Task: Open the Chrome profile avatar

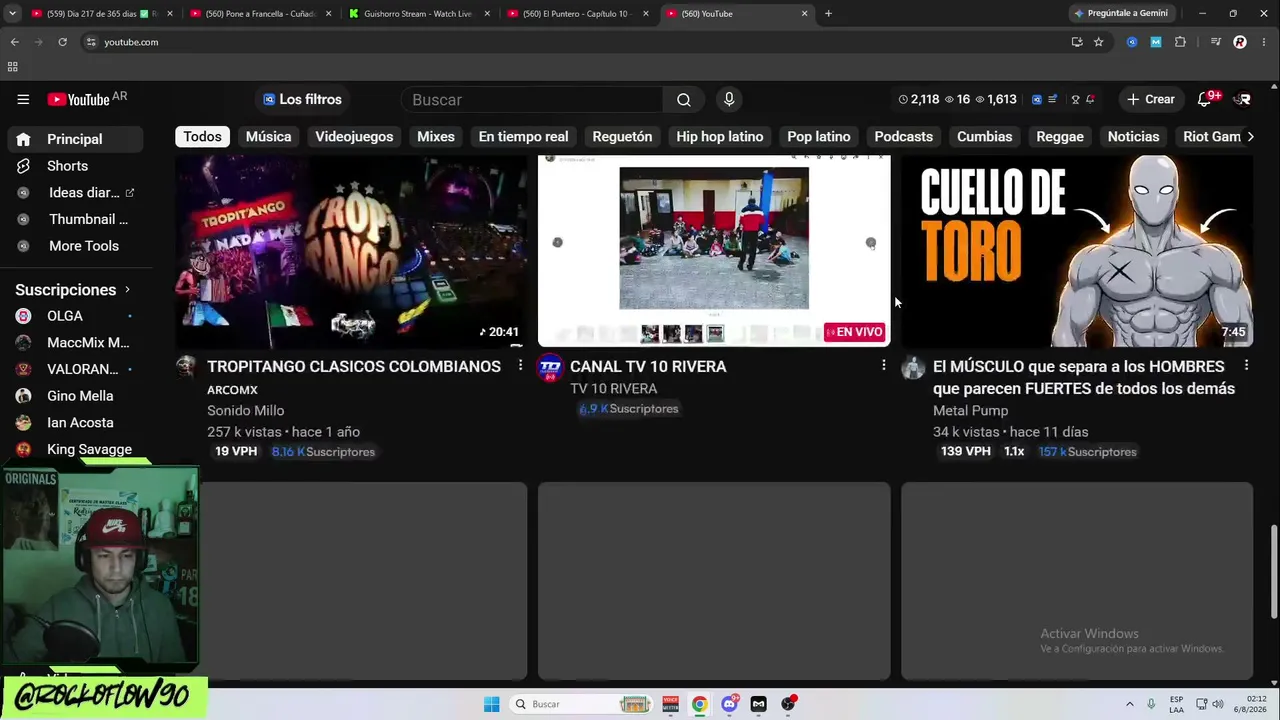Action: click(x=1240, y=42)
